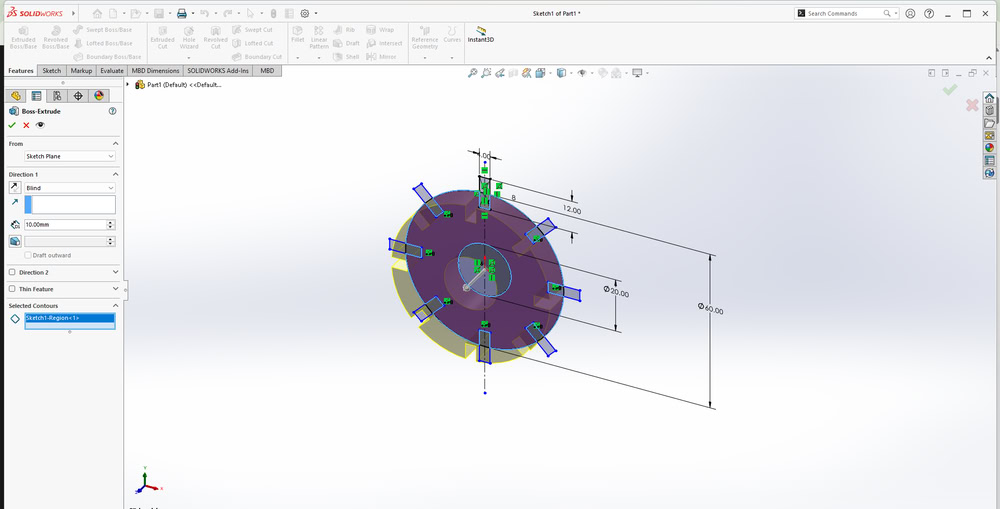Open the DimXpertManager crosshair tab
The height and width of the screenshot is (509, 1000).
78,96
